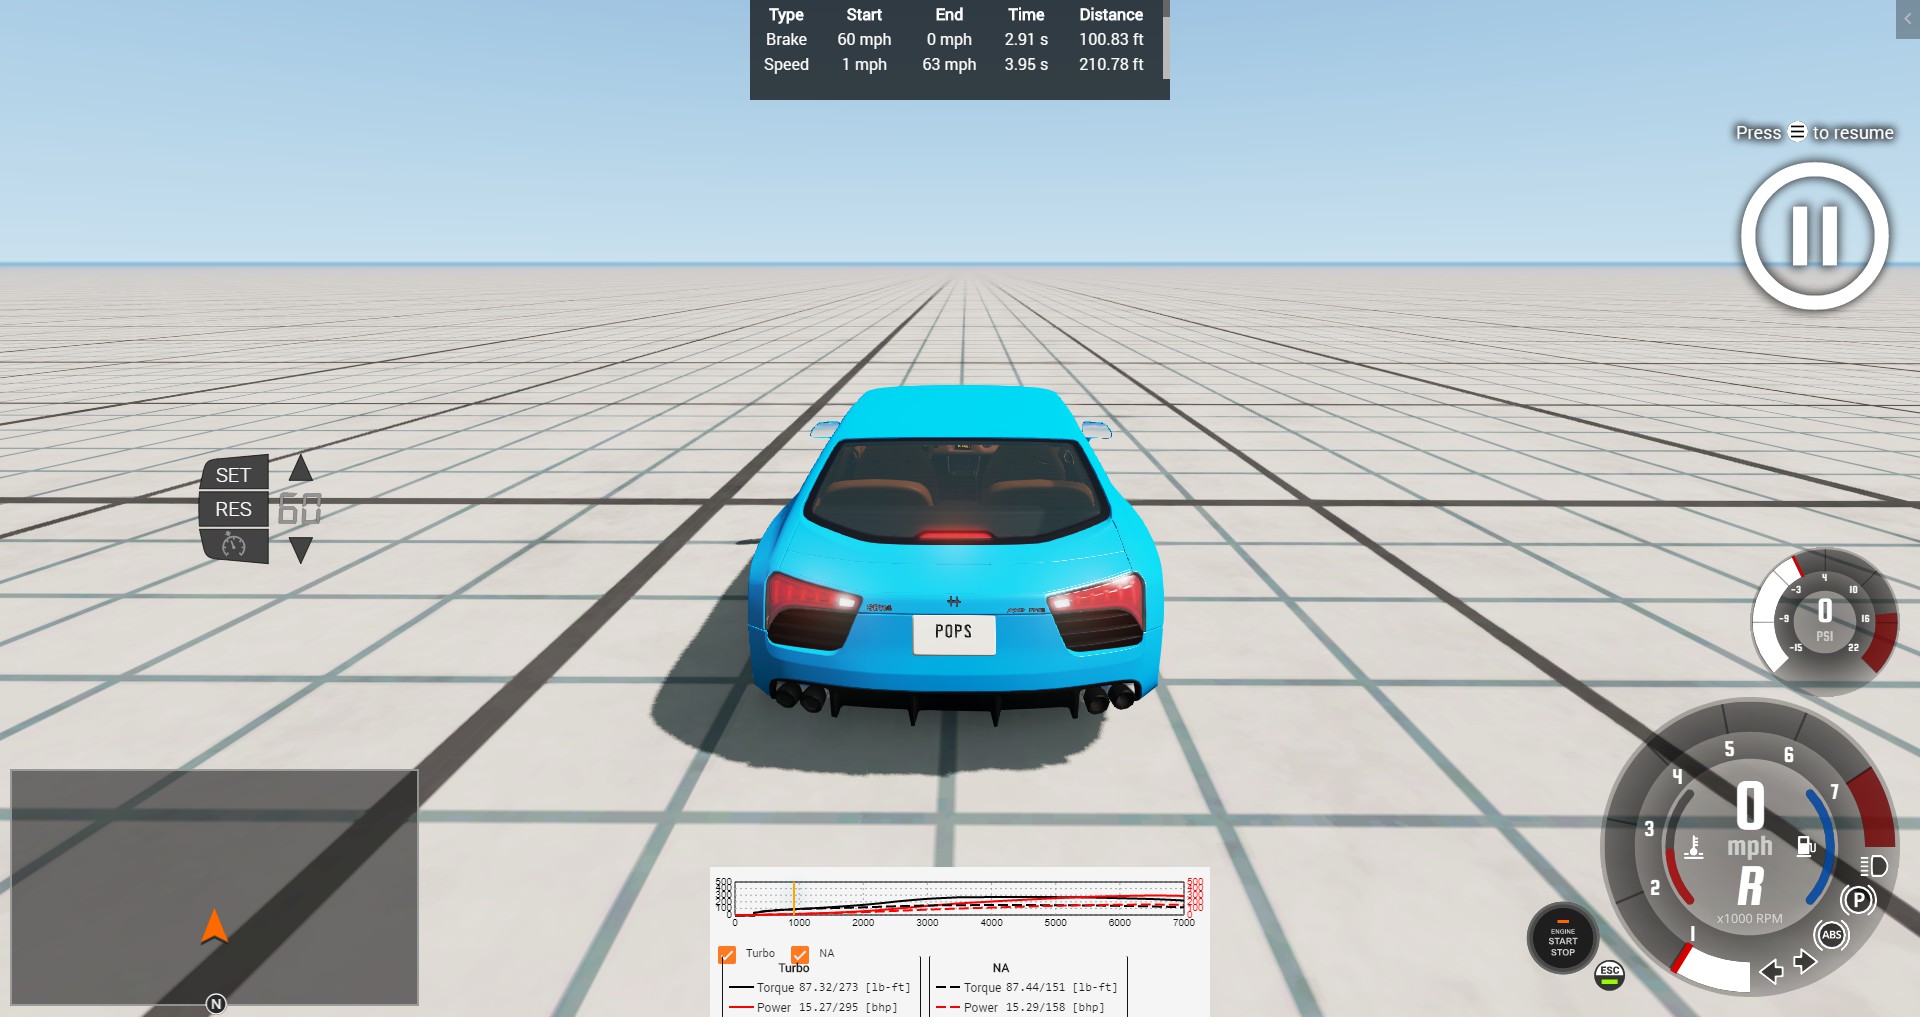Click the NA Power 15.29/158 legend entry
The width and height of the screenshot is (1920, 1017).
click(x=1020, y=1007)
